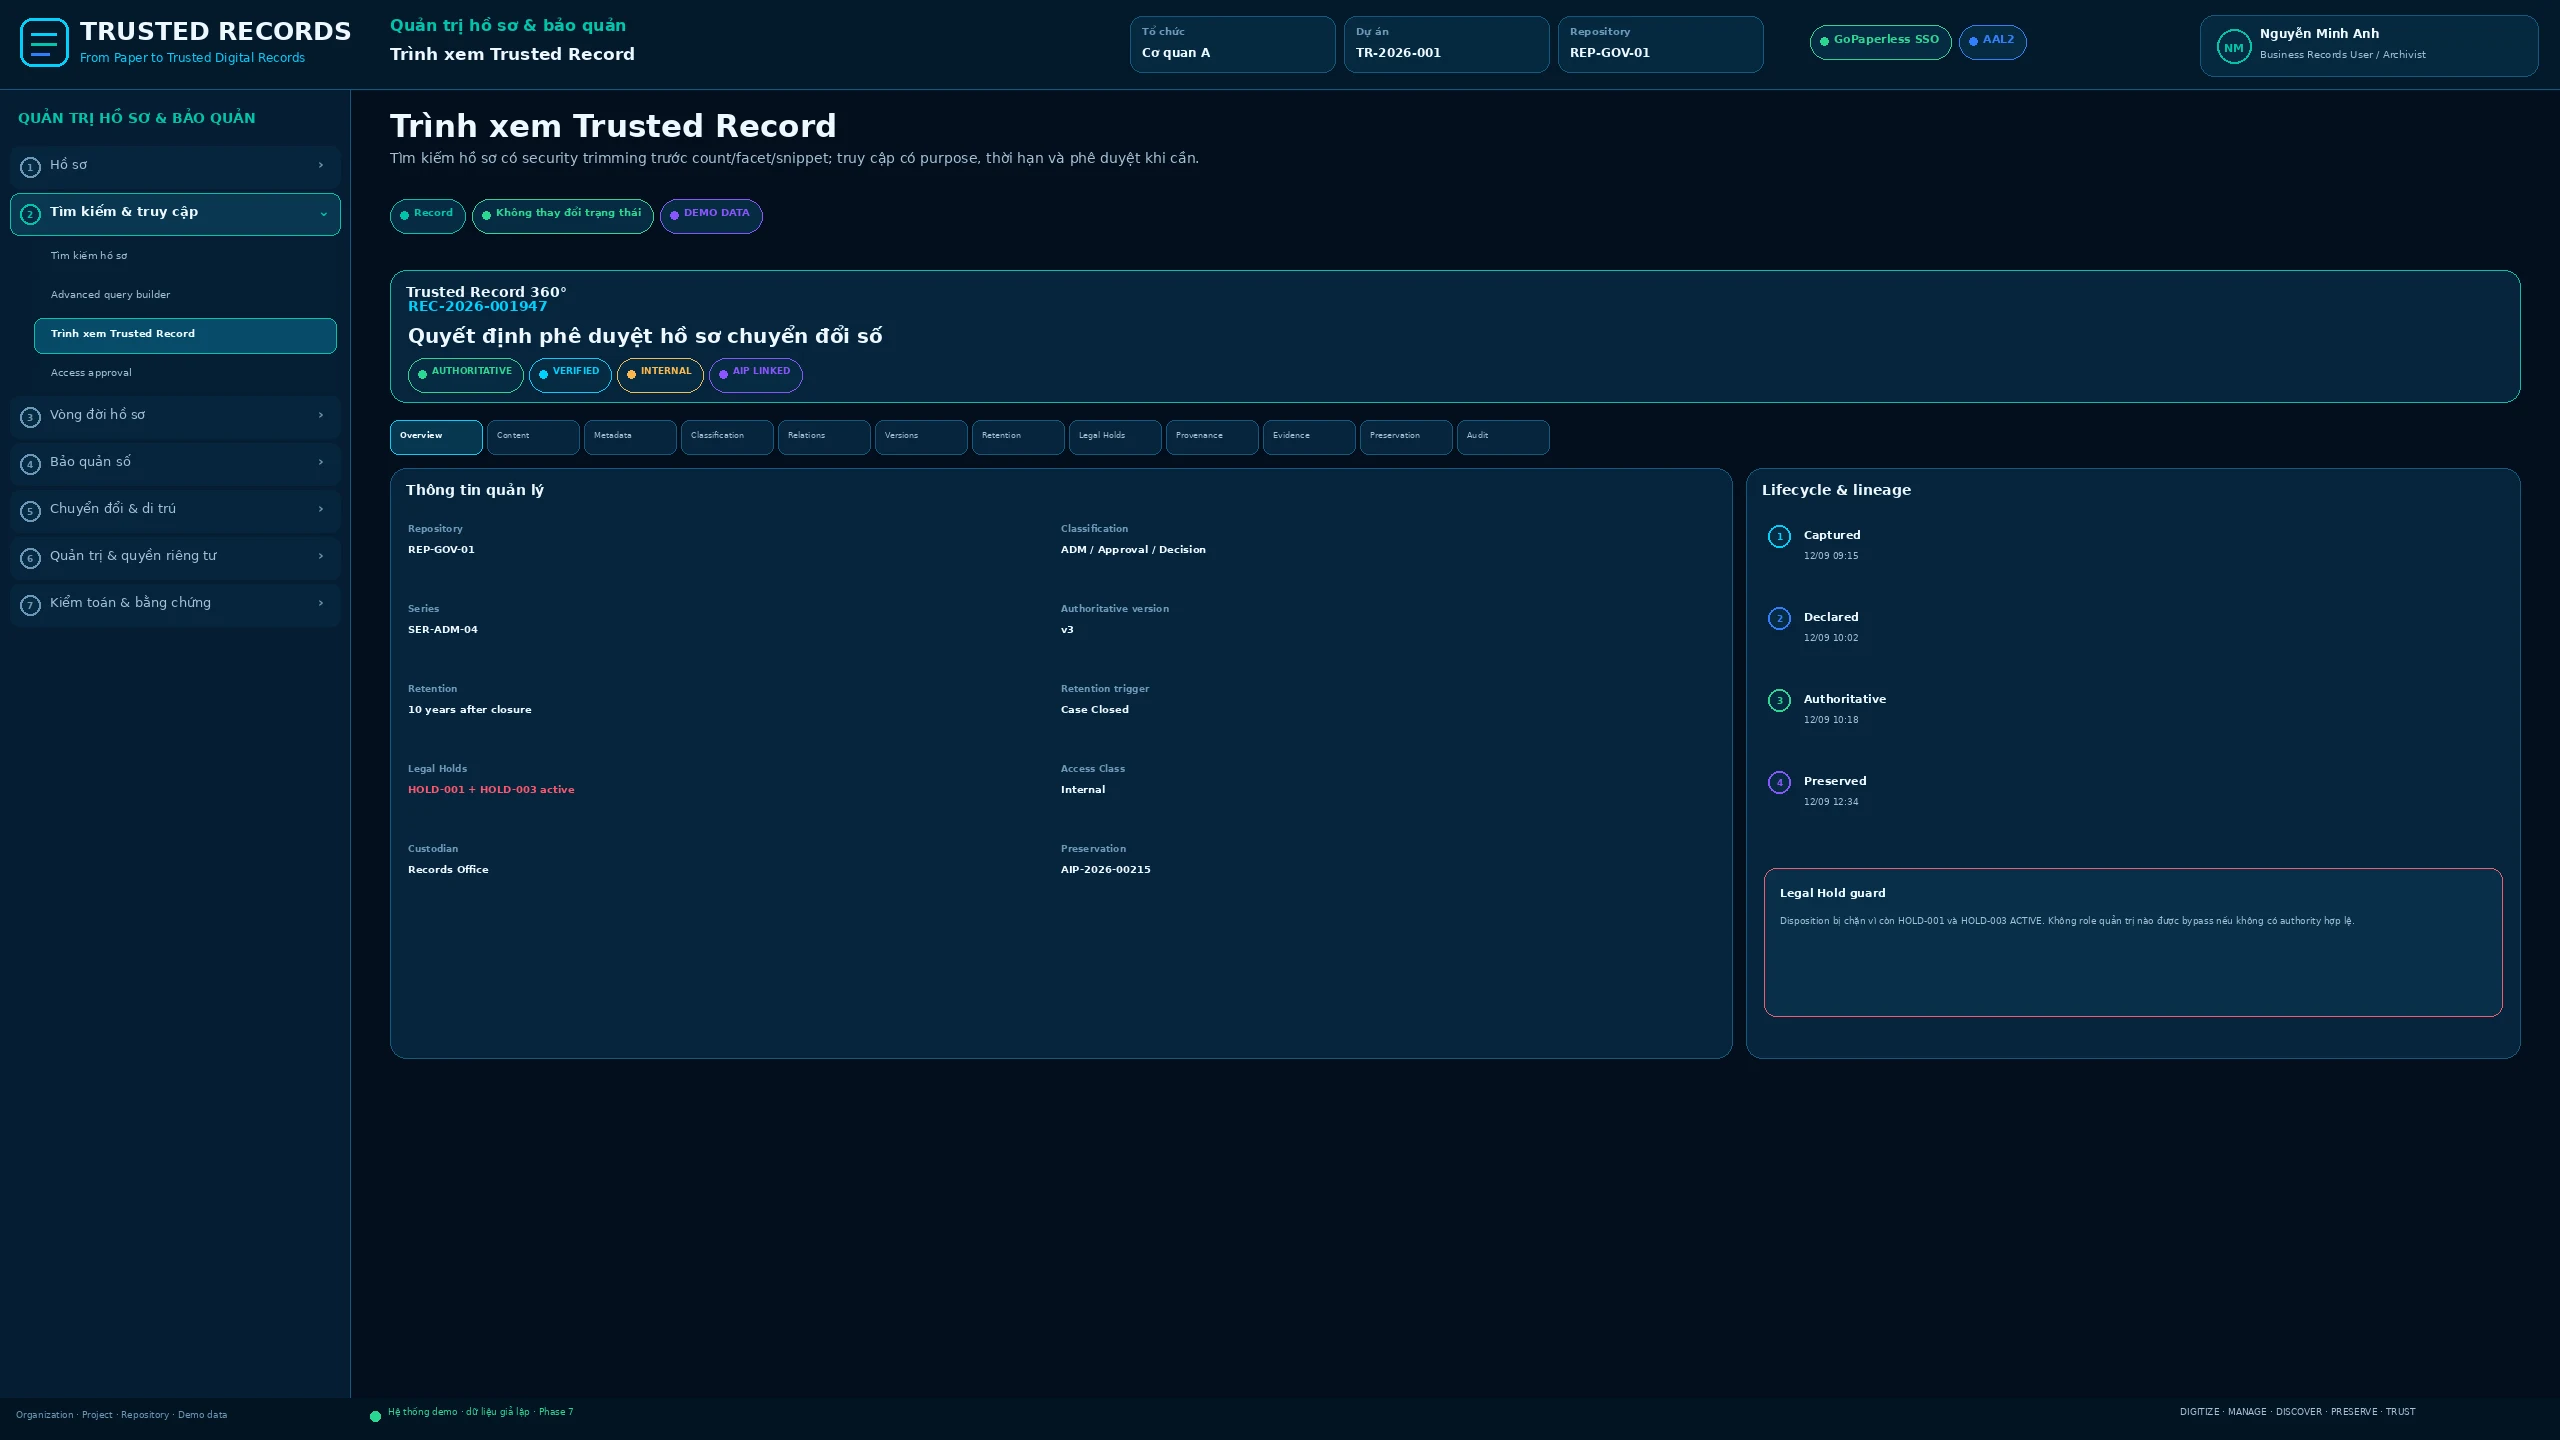Click the Captured step 1 lifecycle marker
The width and height of the screenshot is (2560, 1440).
pyautogui.click(x=1779, y=536)
